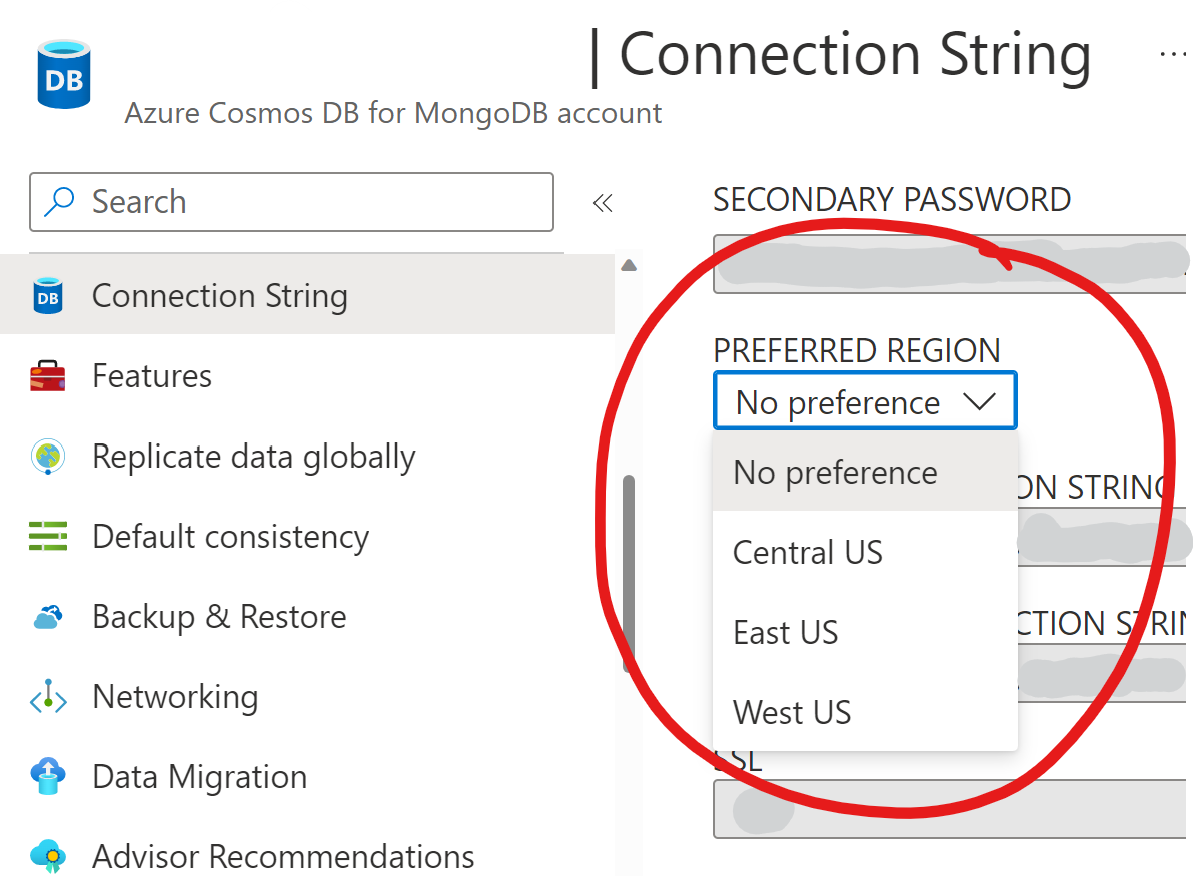Screen dimensions: 1193x876
Task: Collapse the sidebar with double chevron
Action: pyautogui.click(x=602, y=203)
